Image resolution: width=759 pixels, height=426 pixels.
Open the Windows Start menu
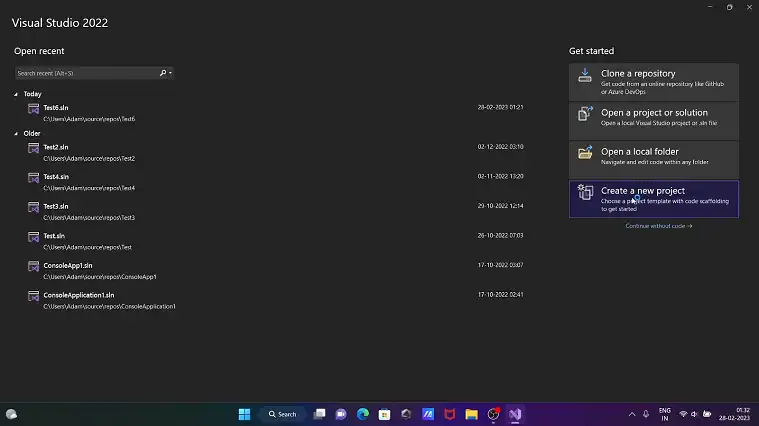pyautogui.click(x=244, y=414)
